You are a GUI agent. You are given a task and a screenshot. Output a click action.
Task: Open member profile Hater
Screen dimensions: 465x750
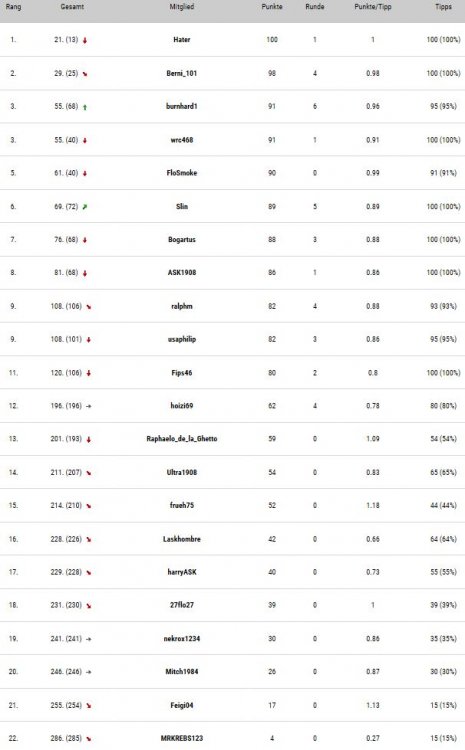click(x=182, y=40)
